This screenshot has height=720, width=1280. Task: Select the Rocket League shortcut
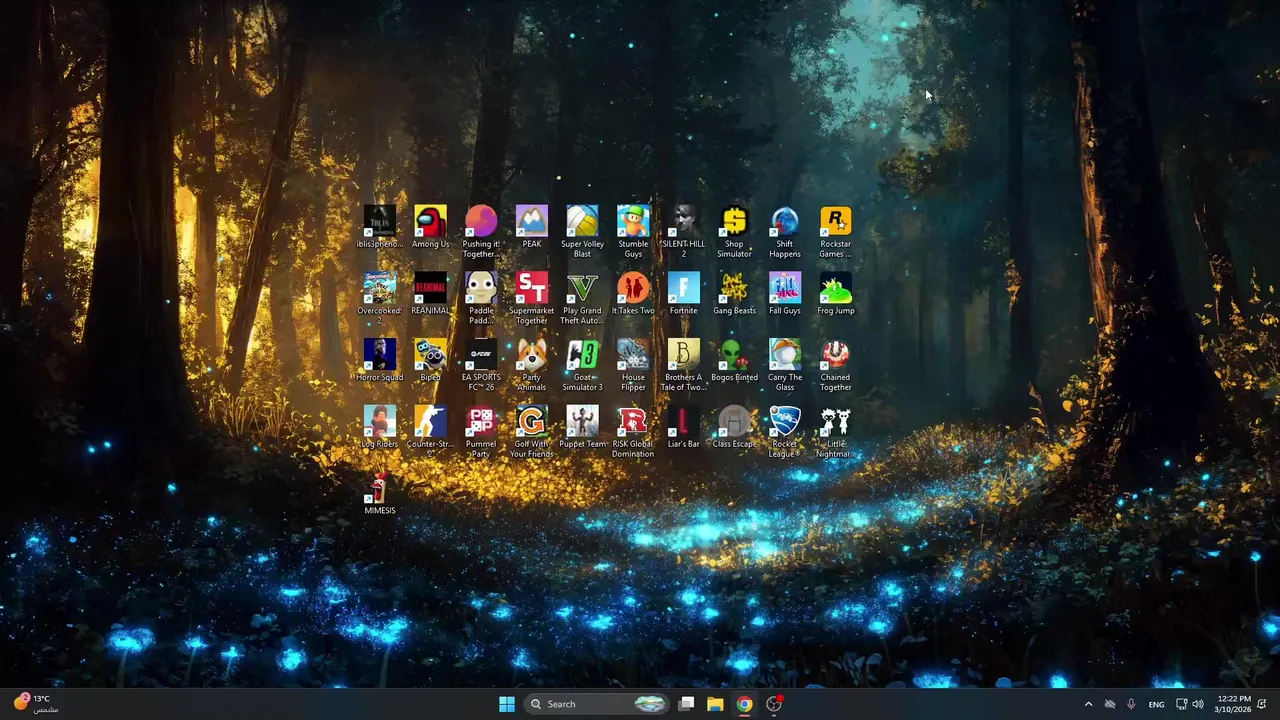tap(785, 431)
